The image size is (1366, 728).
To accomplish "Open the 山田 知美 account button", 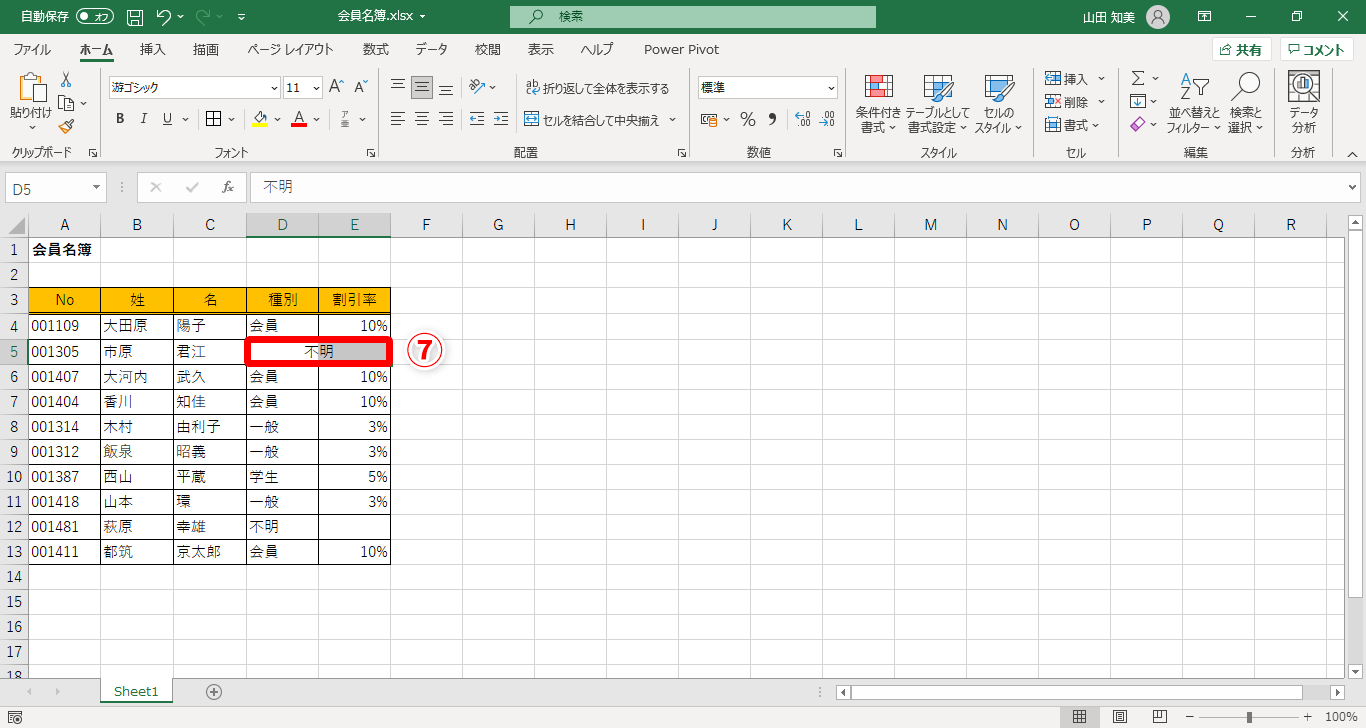I will click(1126, 17).
